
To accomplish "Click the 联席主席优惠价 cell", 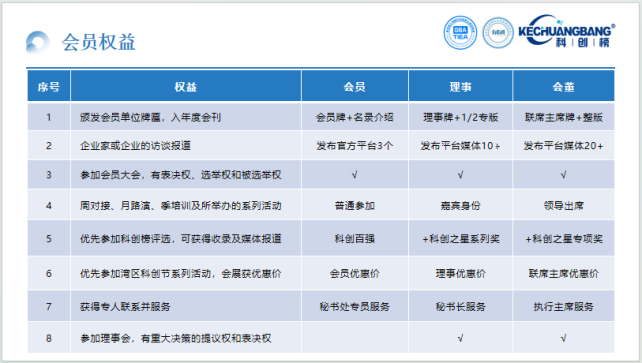I will point(563,273).
